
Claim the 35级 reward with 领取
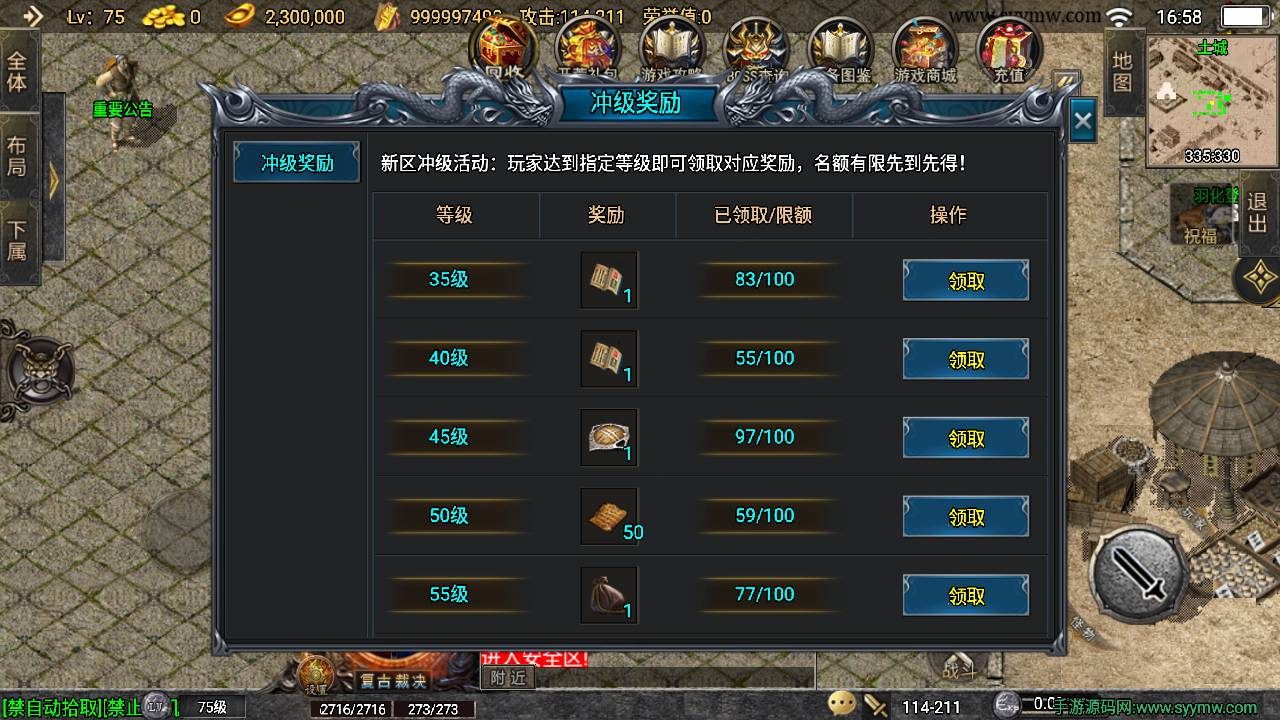coord(966,281)
